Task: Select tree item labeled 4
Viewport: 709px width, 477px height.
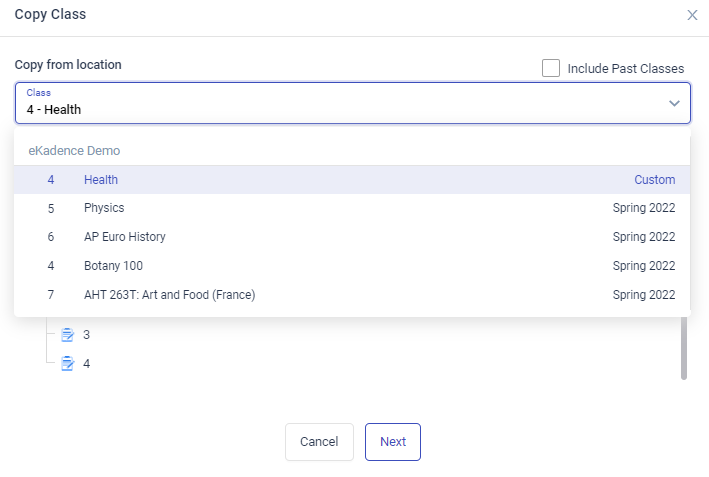Action: [x=87, y=364]
